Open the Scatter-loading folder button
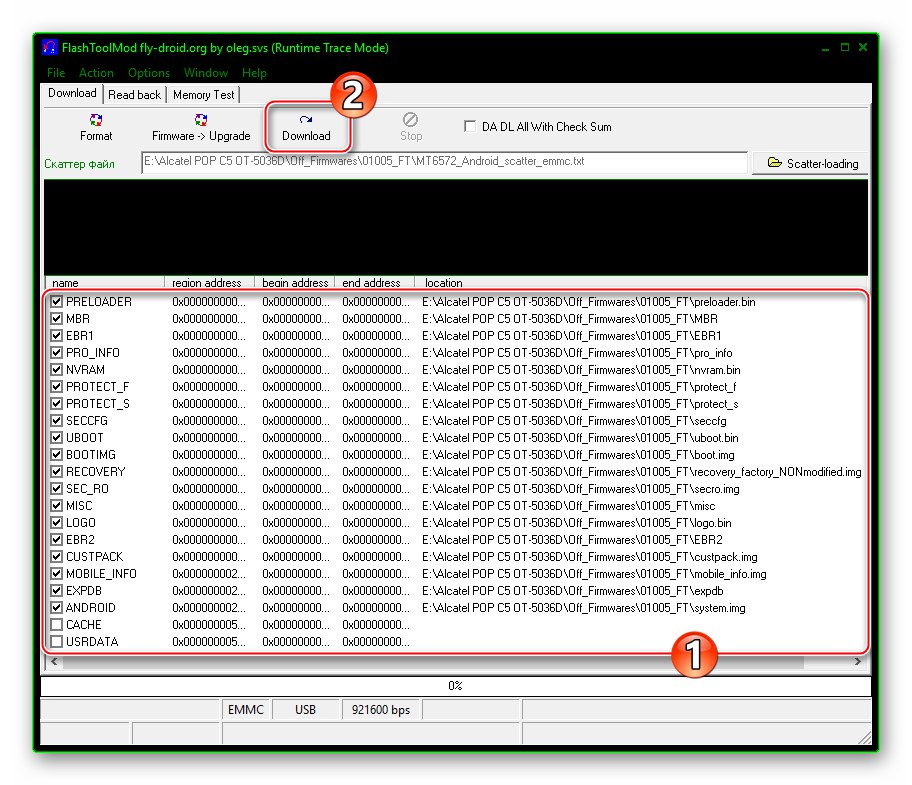The width and height of the screenshot is (912, 785). [x=811, y=163]
